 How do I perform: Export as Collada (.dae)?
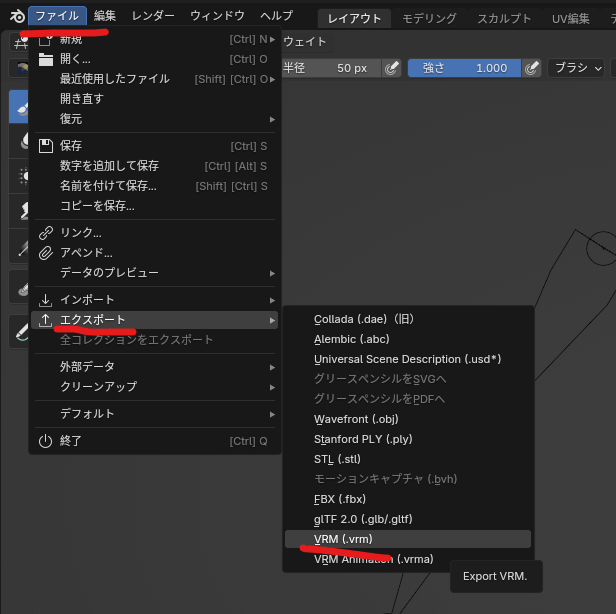click(x=408, y=319)
